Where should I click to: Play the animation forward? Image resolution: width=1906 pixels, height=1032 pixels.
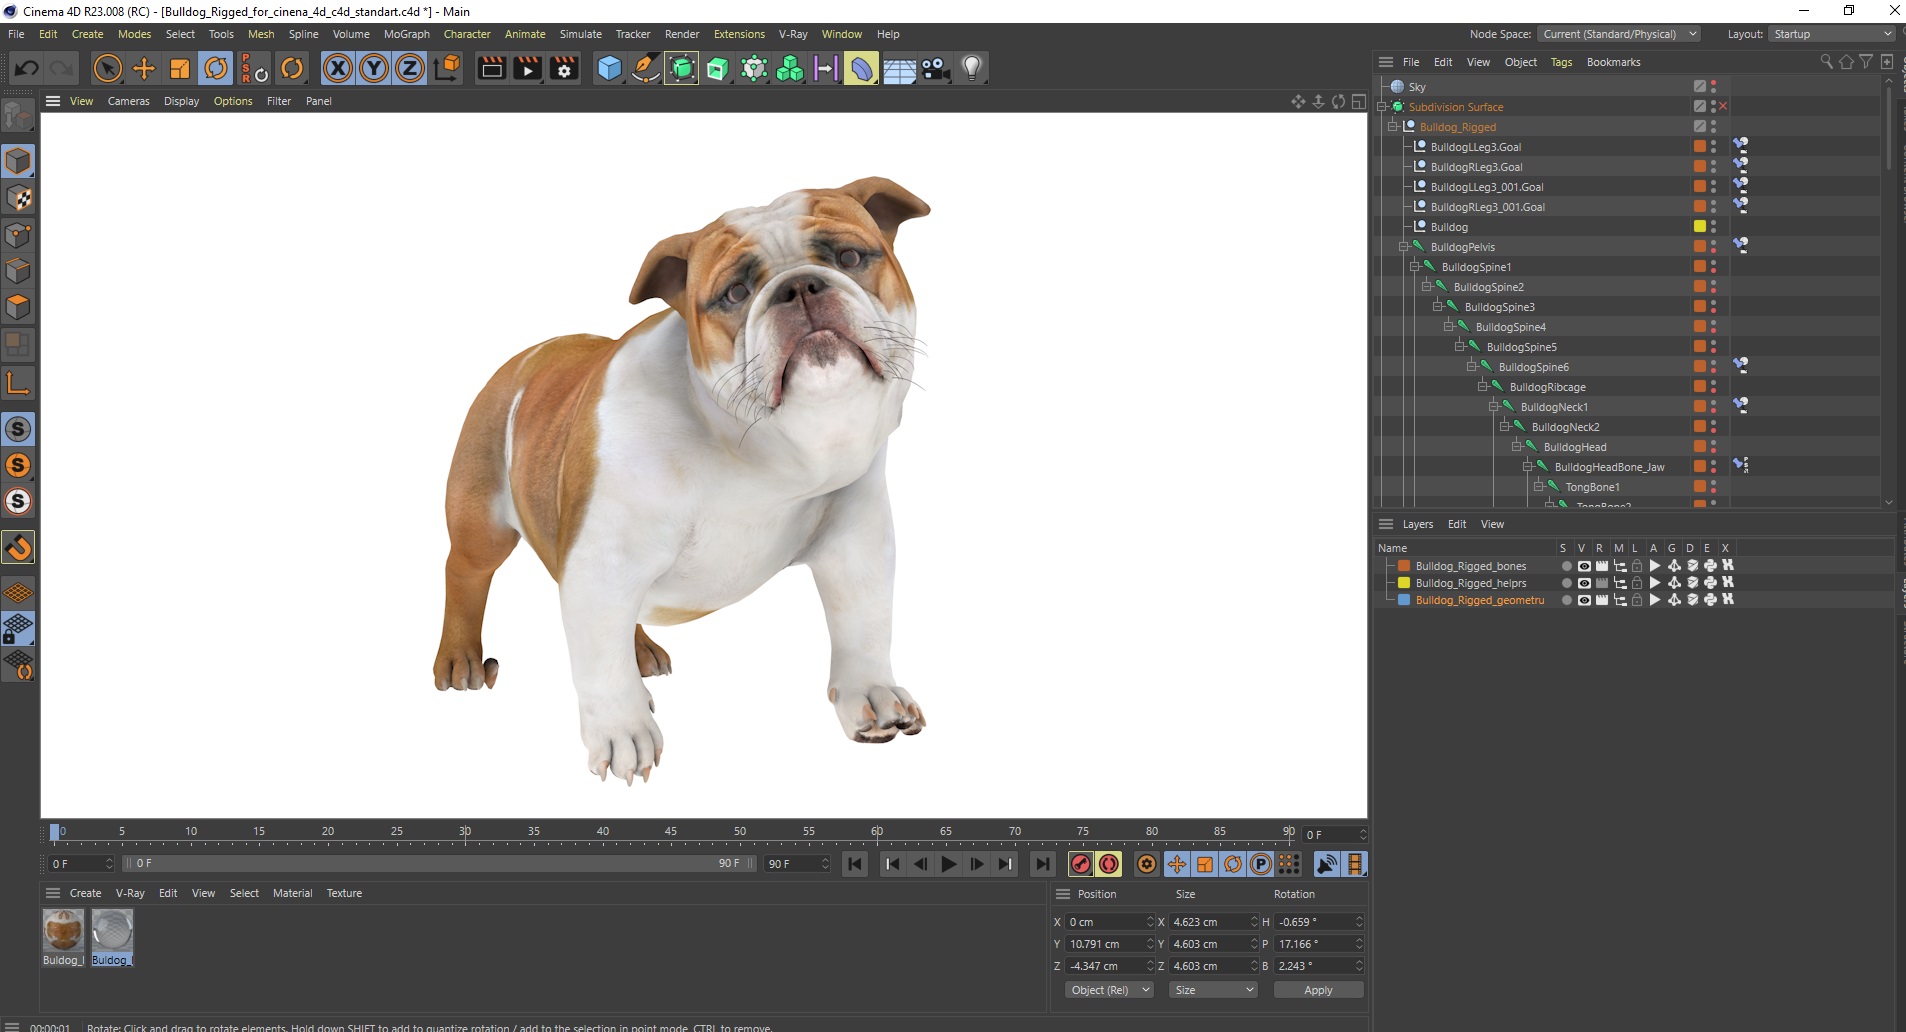coord(949,864)
